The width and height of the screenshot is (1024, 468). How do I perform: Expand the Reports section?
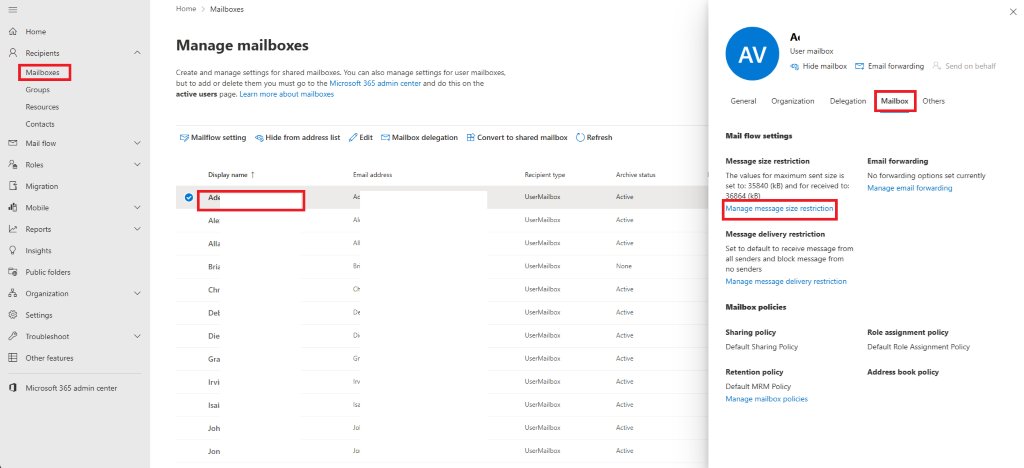[137, 229]
